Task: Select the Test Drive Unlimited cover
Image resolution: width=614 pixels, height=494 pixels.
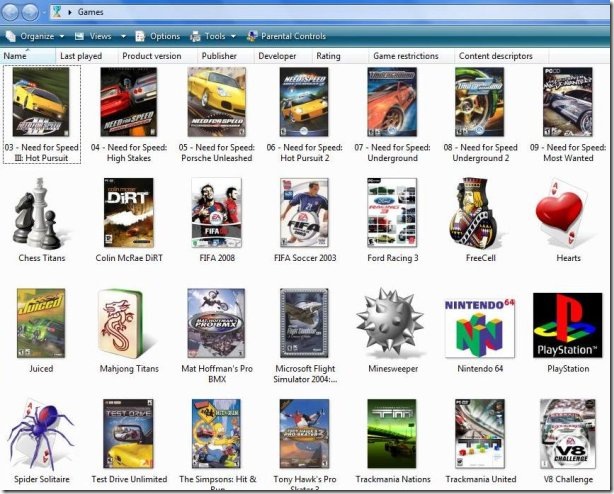Action: click(x=129, y=434)
